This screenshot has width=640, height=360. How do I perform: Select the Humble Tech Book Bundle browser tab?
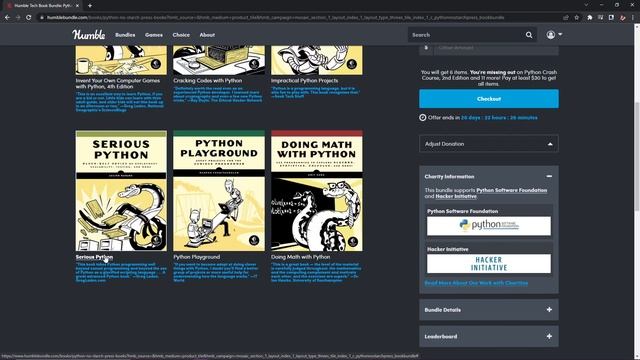[x=41, y=6]
